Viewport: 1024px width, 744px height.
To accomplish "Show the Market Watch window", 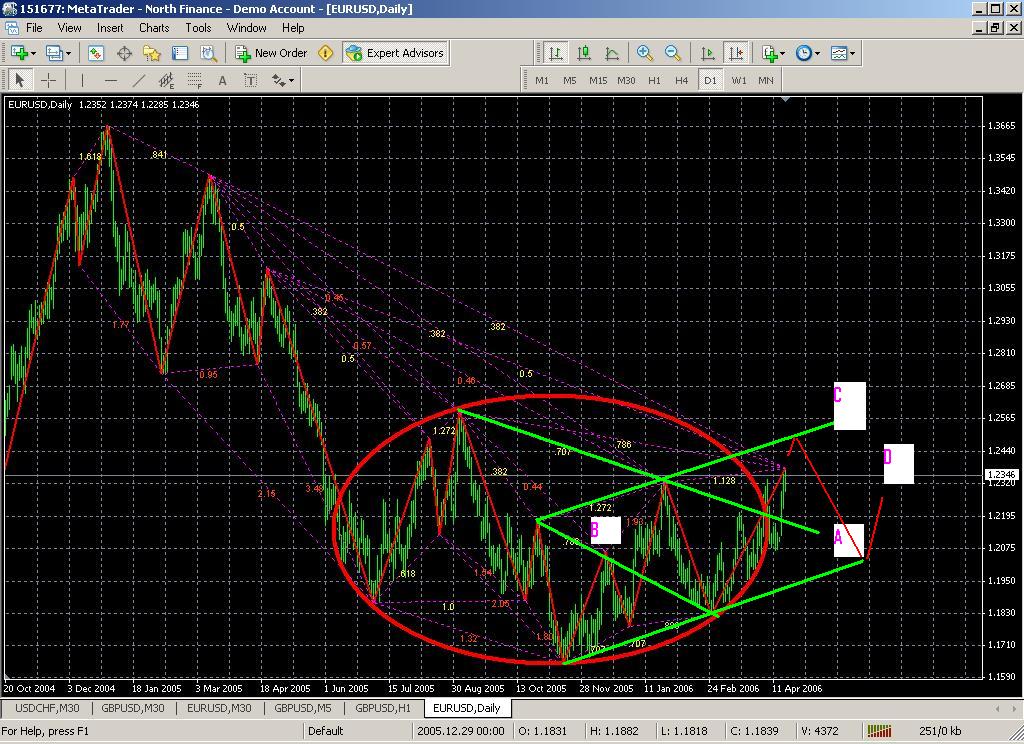I will pos(96,54).
